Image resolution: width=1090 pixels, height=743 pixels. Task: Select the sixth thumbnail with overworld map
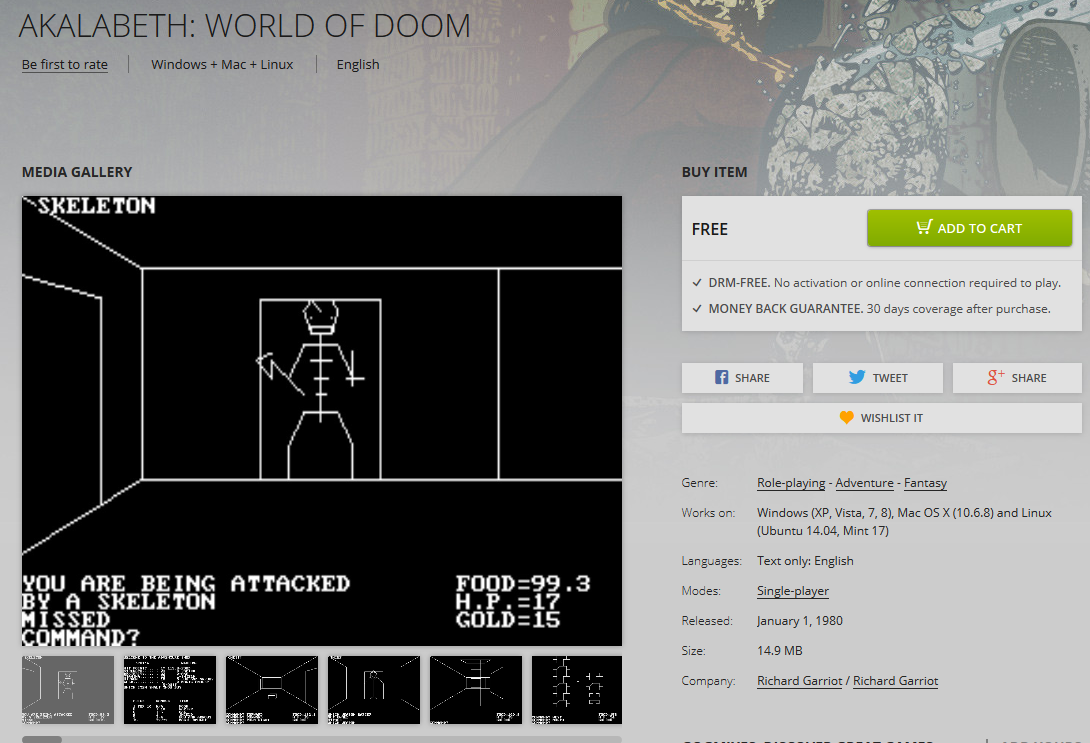point(577,690)
